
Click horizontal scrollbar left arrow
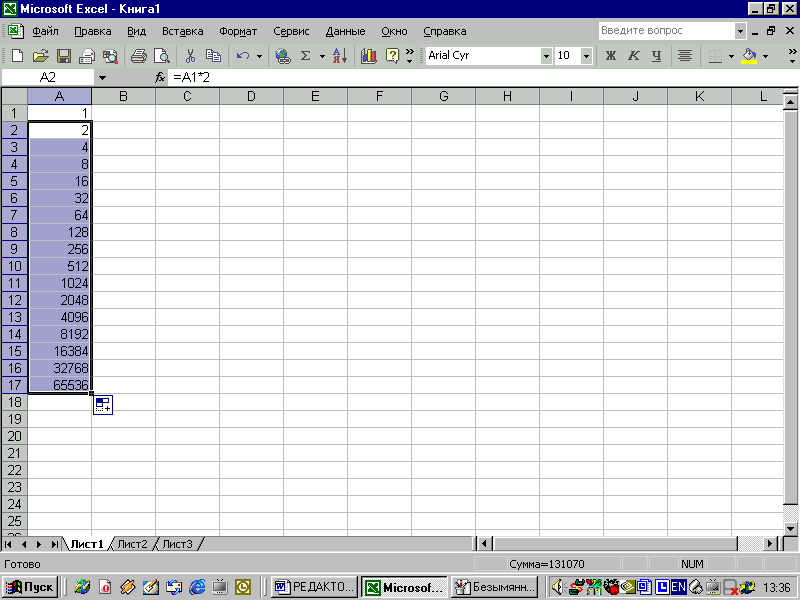(485, 544)
